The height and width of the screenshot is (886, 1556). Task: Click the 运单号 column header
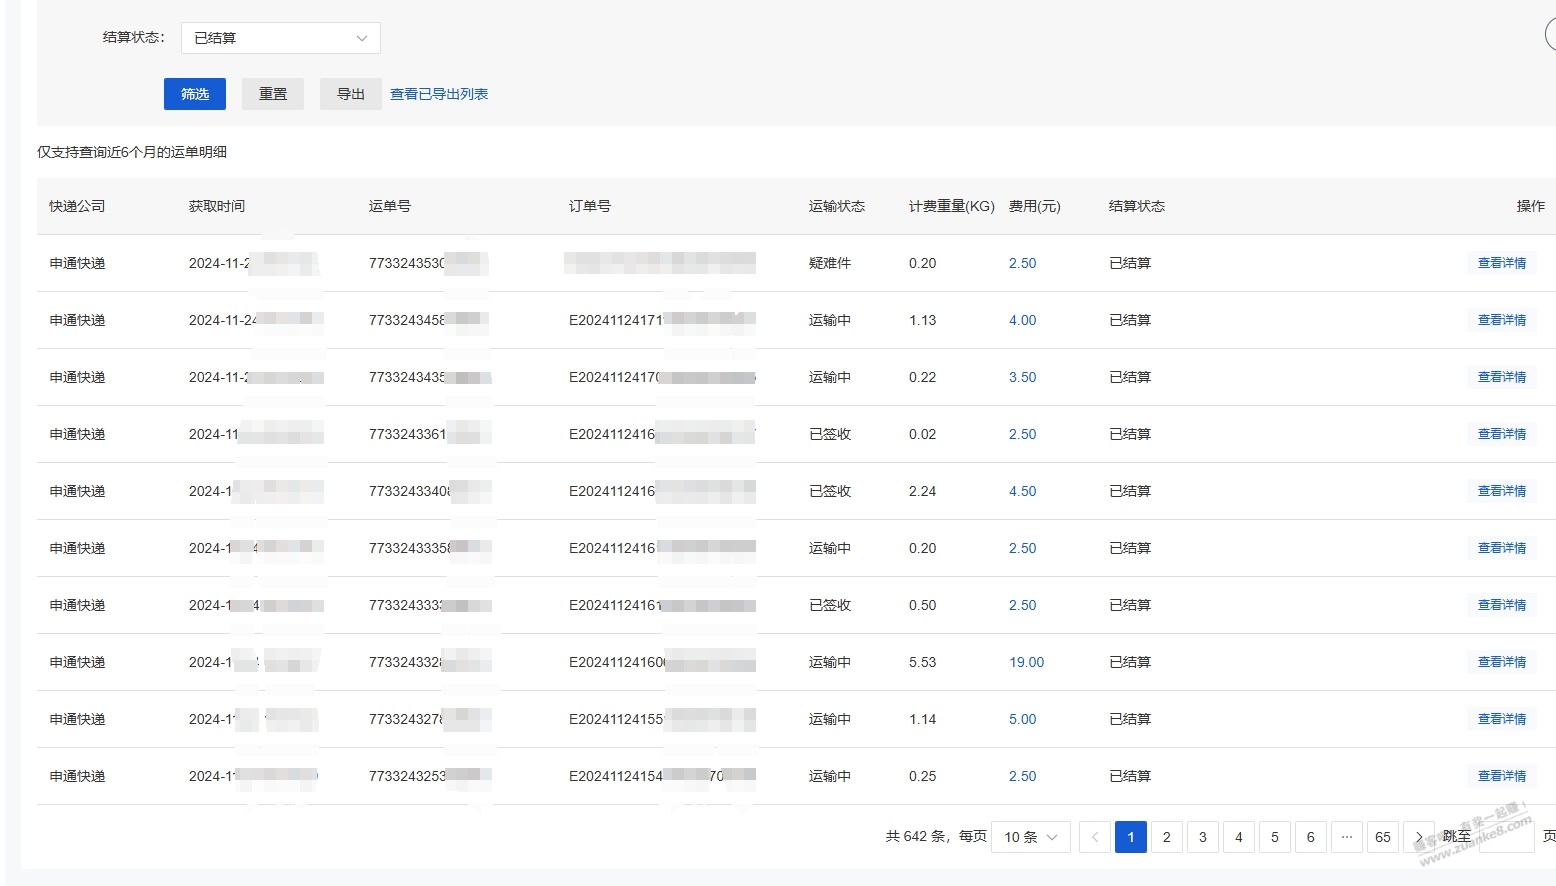[390, 206]
